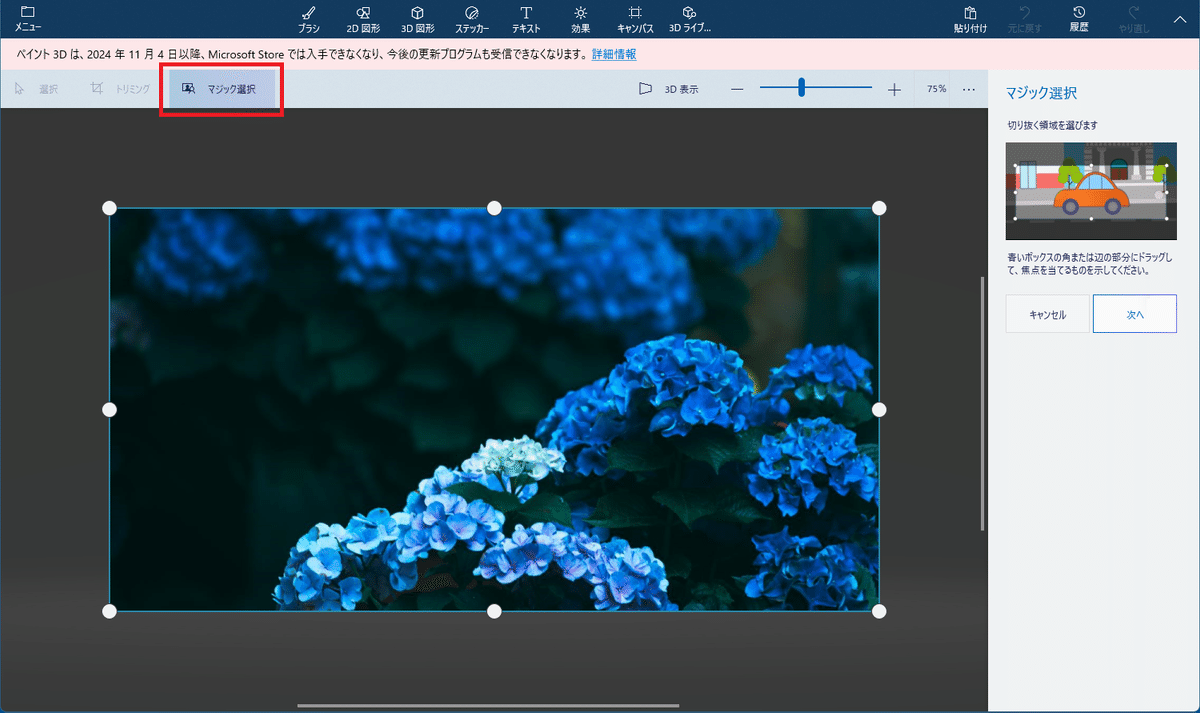This screenshot has width=1200, height=713.
Task: Zoom in with the plus button
Action: coord(894,89)
